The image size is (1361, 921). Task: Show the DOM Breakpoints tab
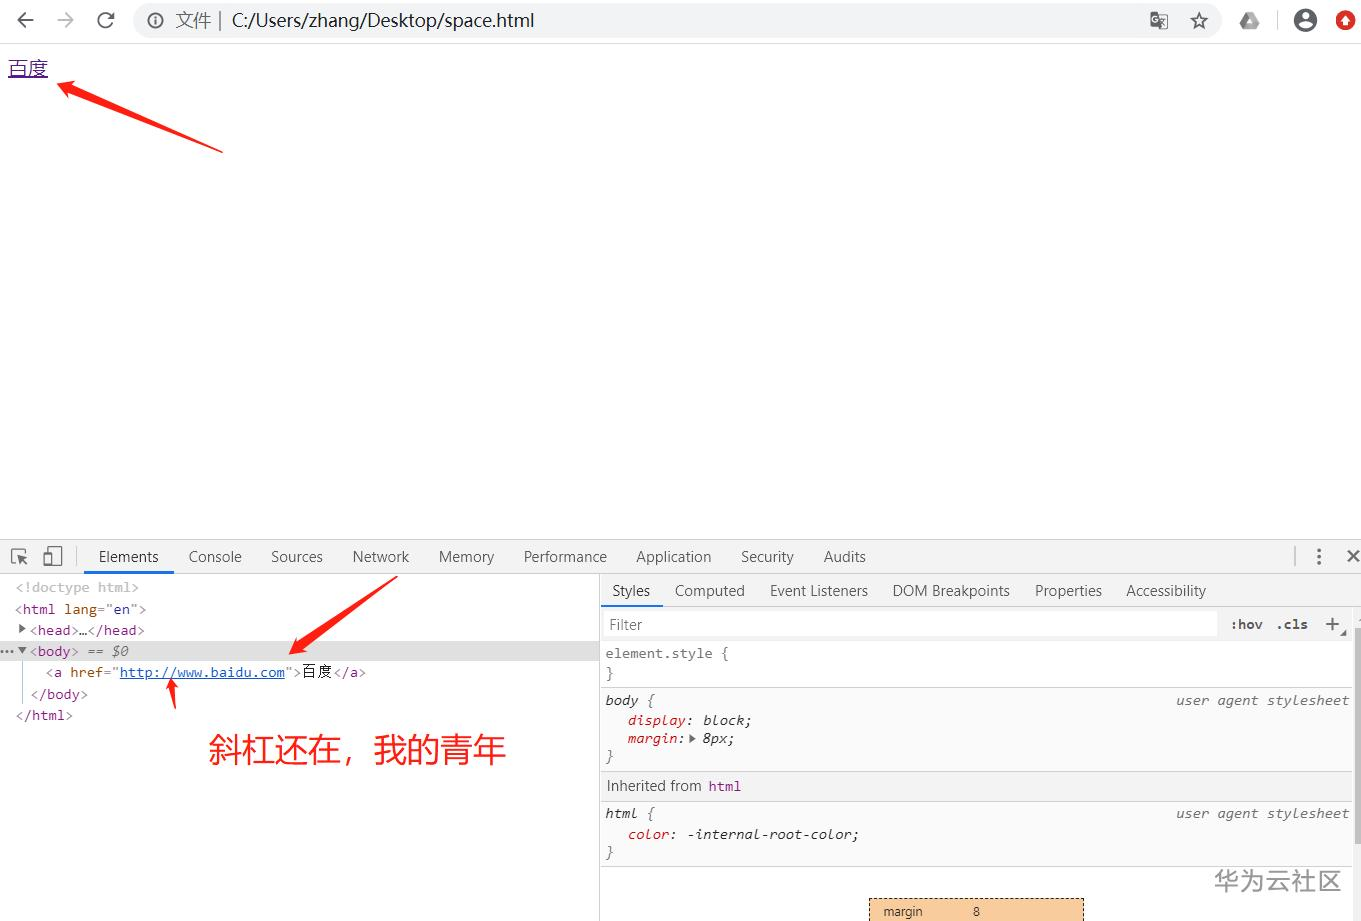[x=951, y=591]
